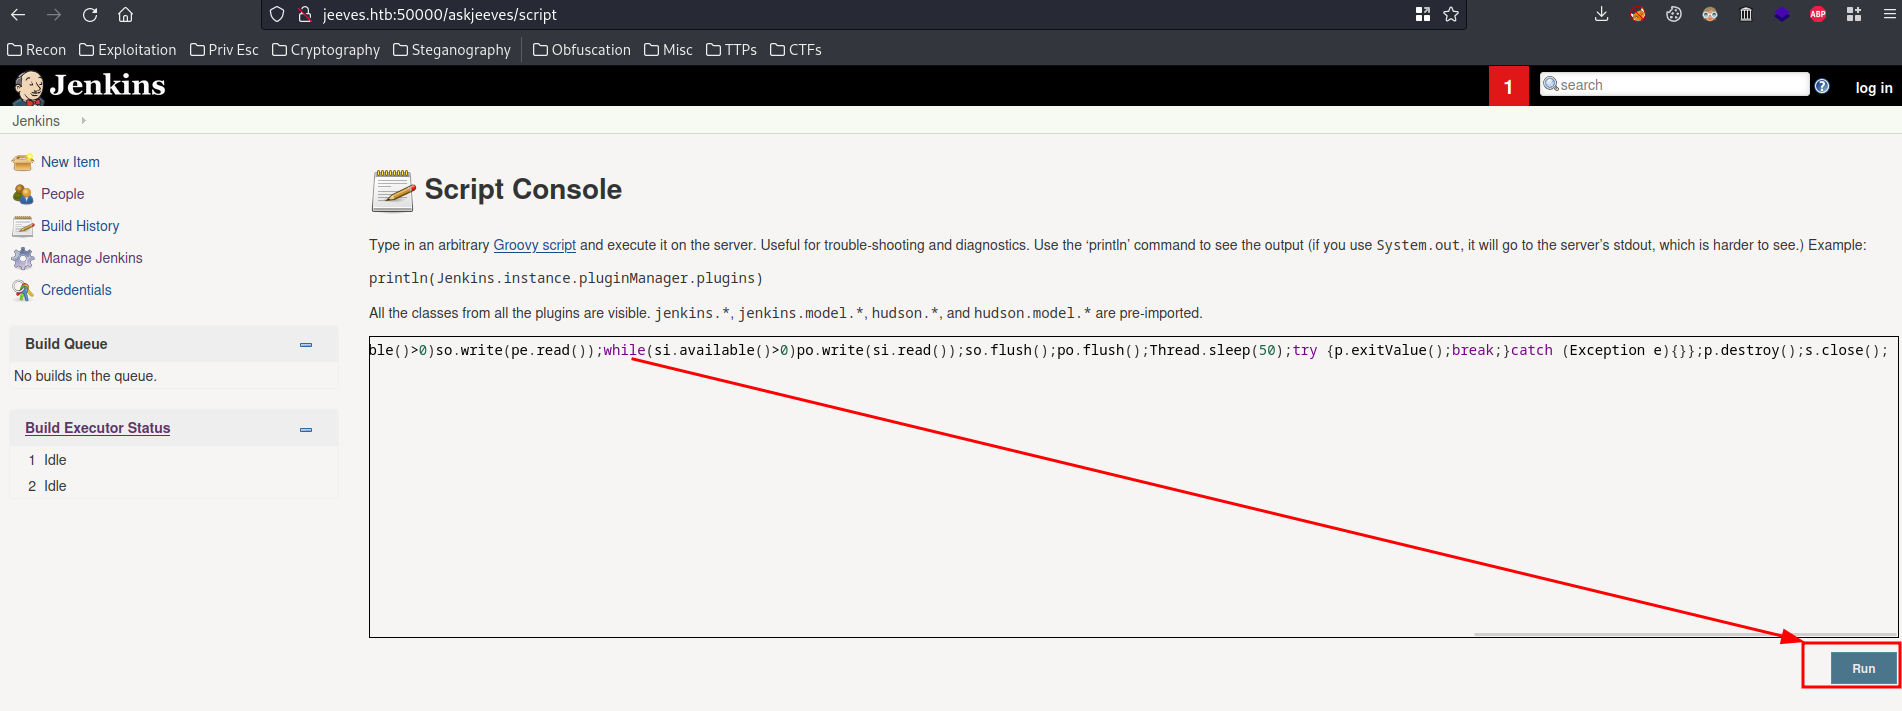Click the script editor horizontal scrollbar
The height and width of the screenshot is (711, 1902).
1685,634
